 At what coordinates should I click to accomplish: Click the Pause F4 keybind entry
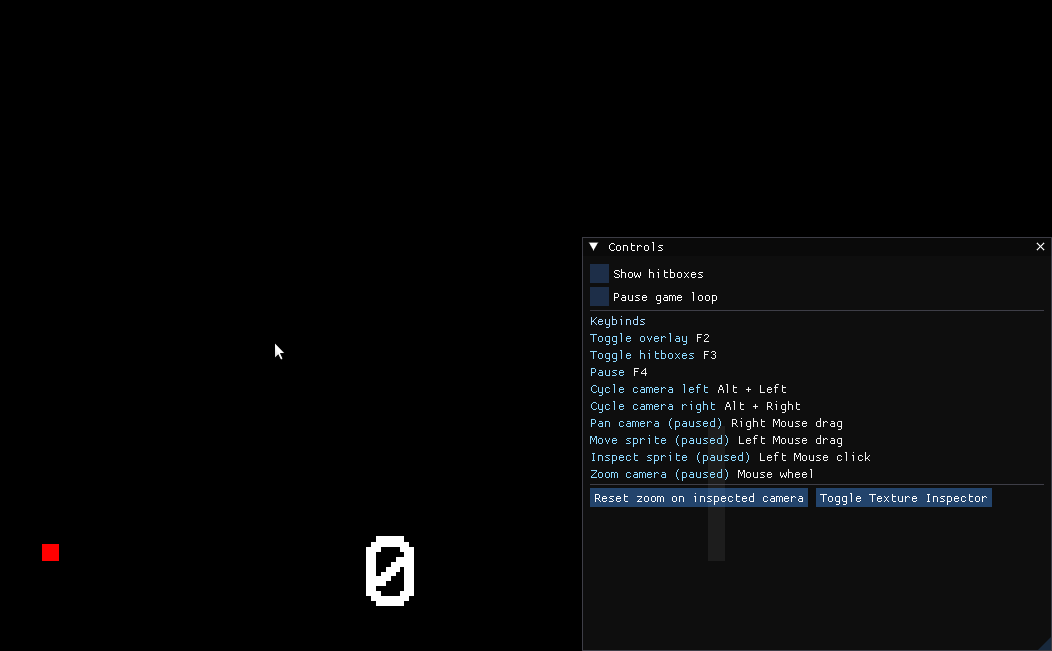[618, 372]
